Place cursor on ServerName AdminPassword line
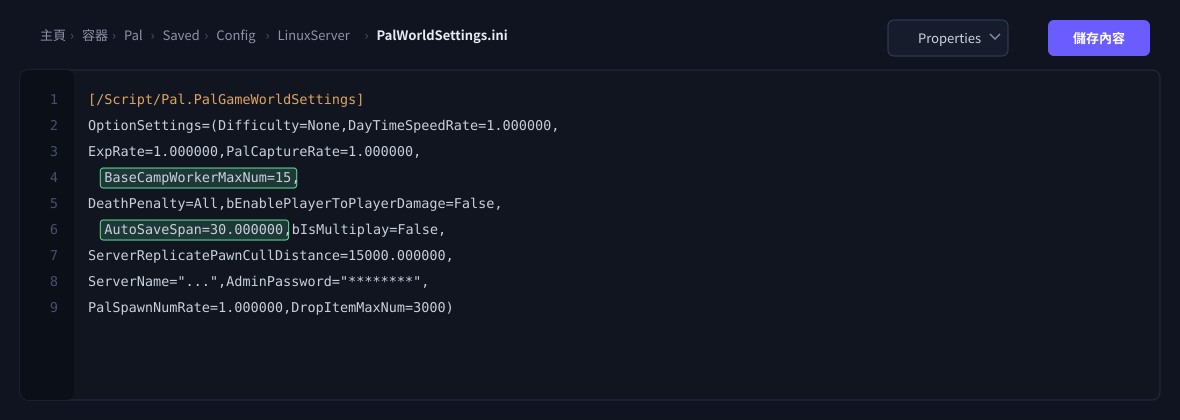Image resolution: width=1180 pixels, height=420 pixels. [x=258, y=282]
